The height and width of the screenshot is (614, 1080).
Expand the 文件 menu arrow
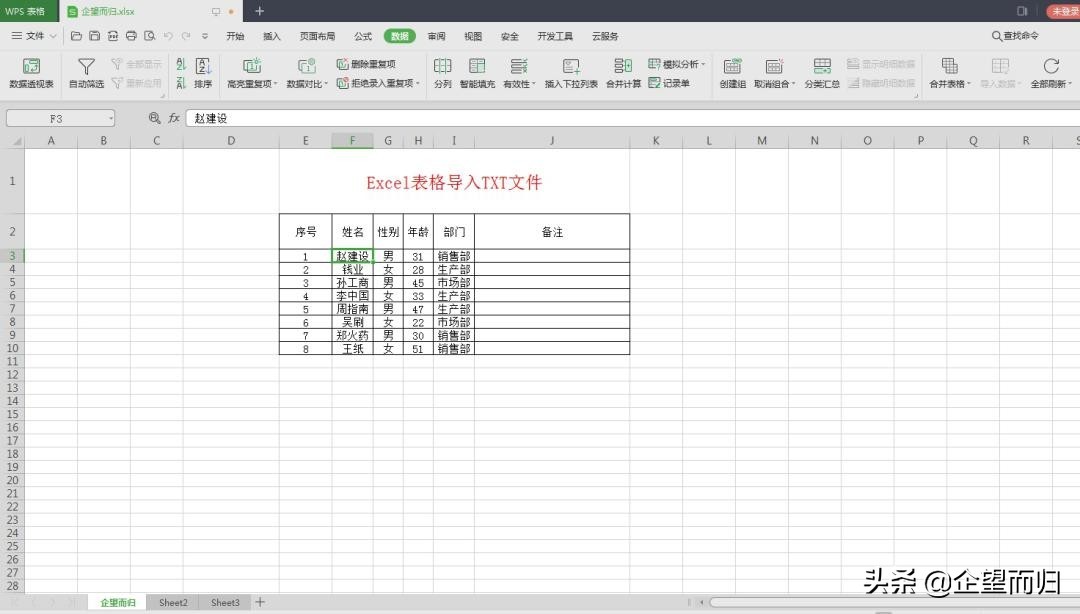click(x=53, y=36)
